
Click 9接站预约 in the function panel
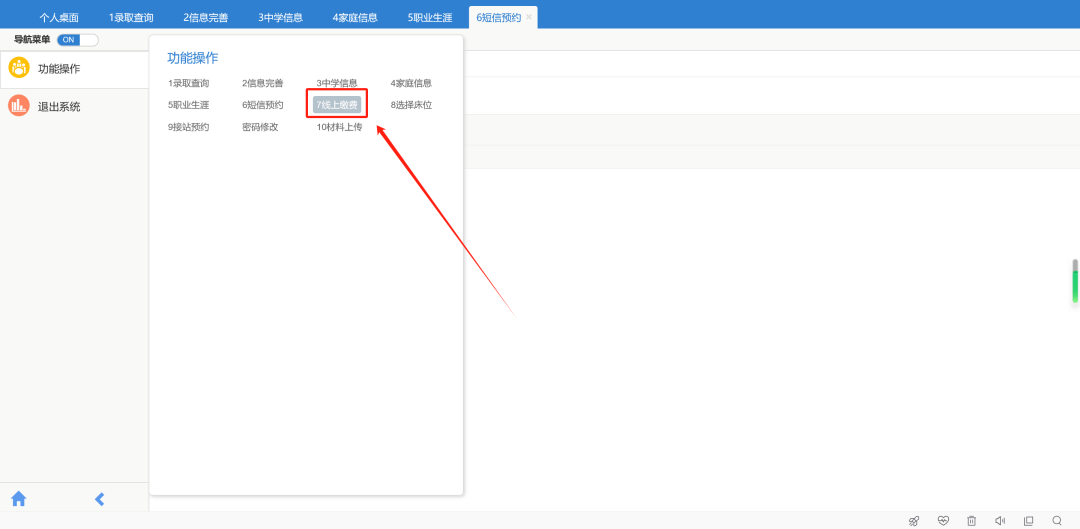click(x=188, y=127)
